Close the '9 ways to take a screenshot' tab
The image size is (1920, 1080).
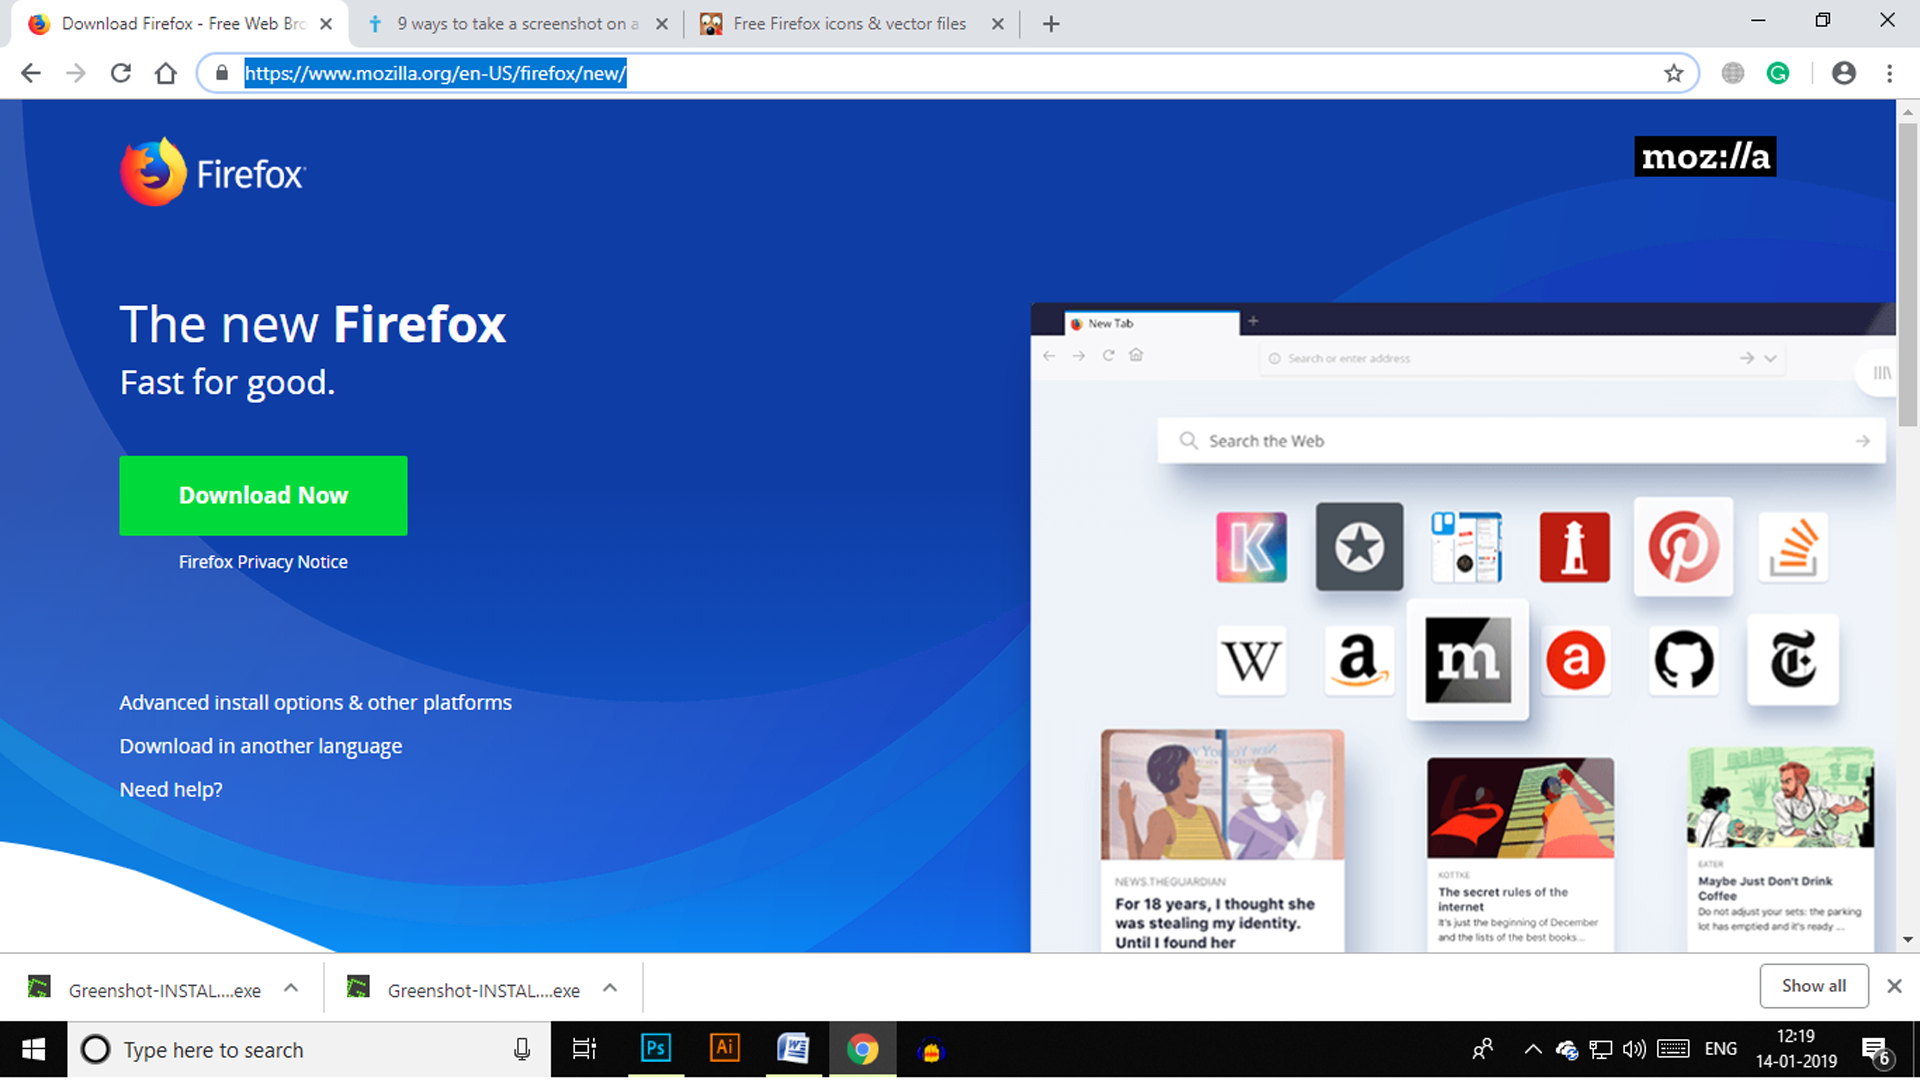tap(661, 24)
